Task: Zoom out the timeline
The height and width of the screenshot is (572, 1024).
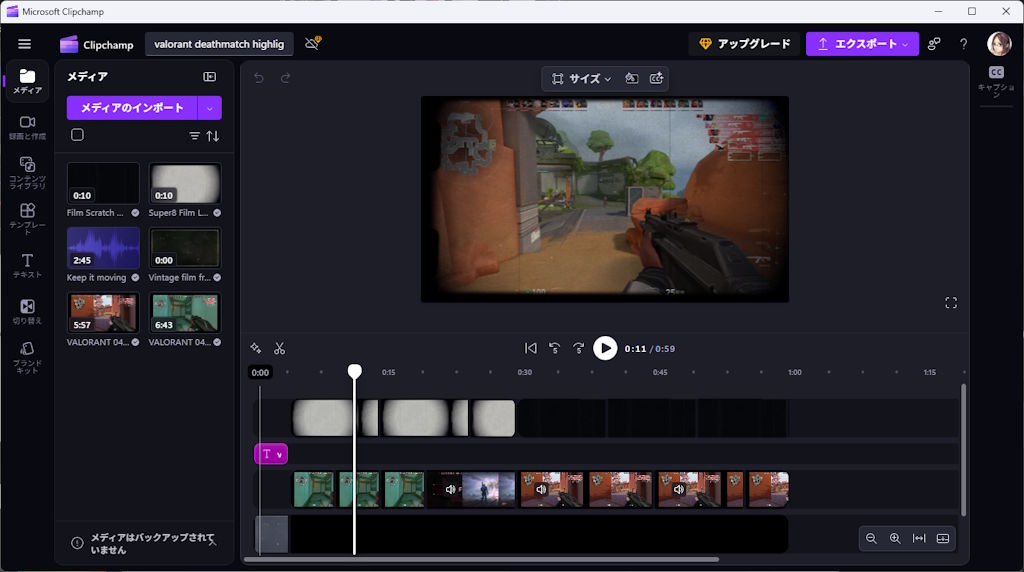Action: pyautogui.click(x=871, y=539)
